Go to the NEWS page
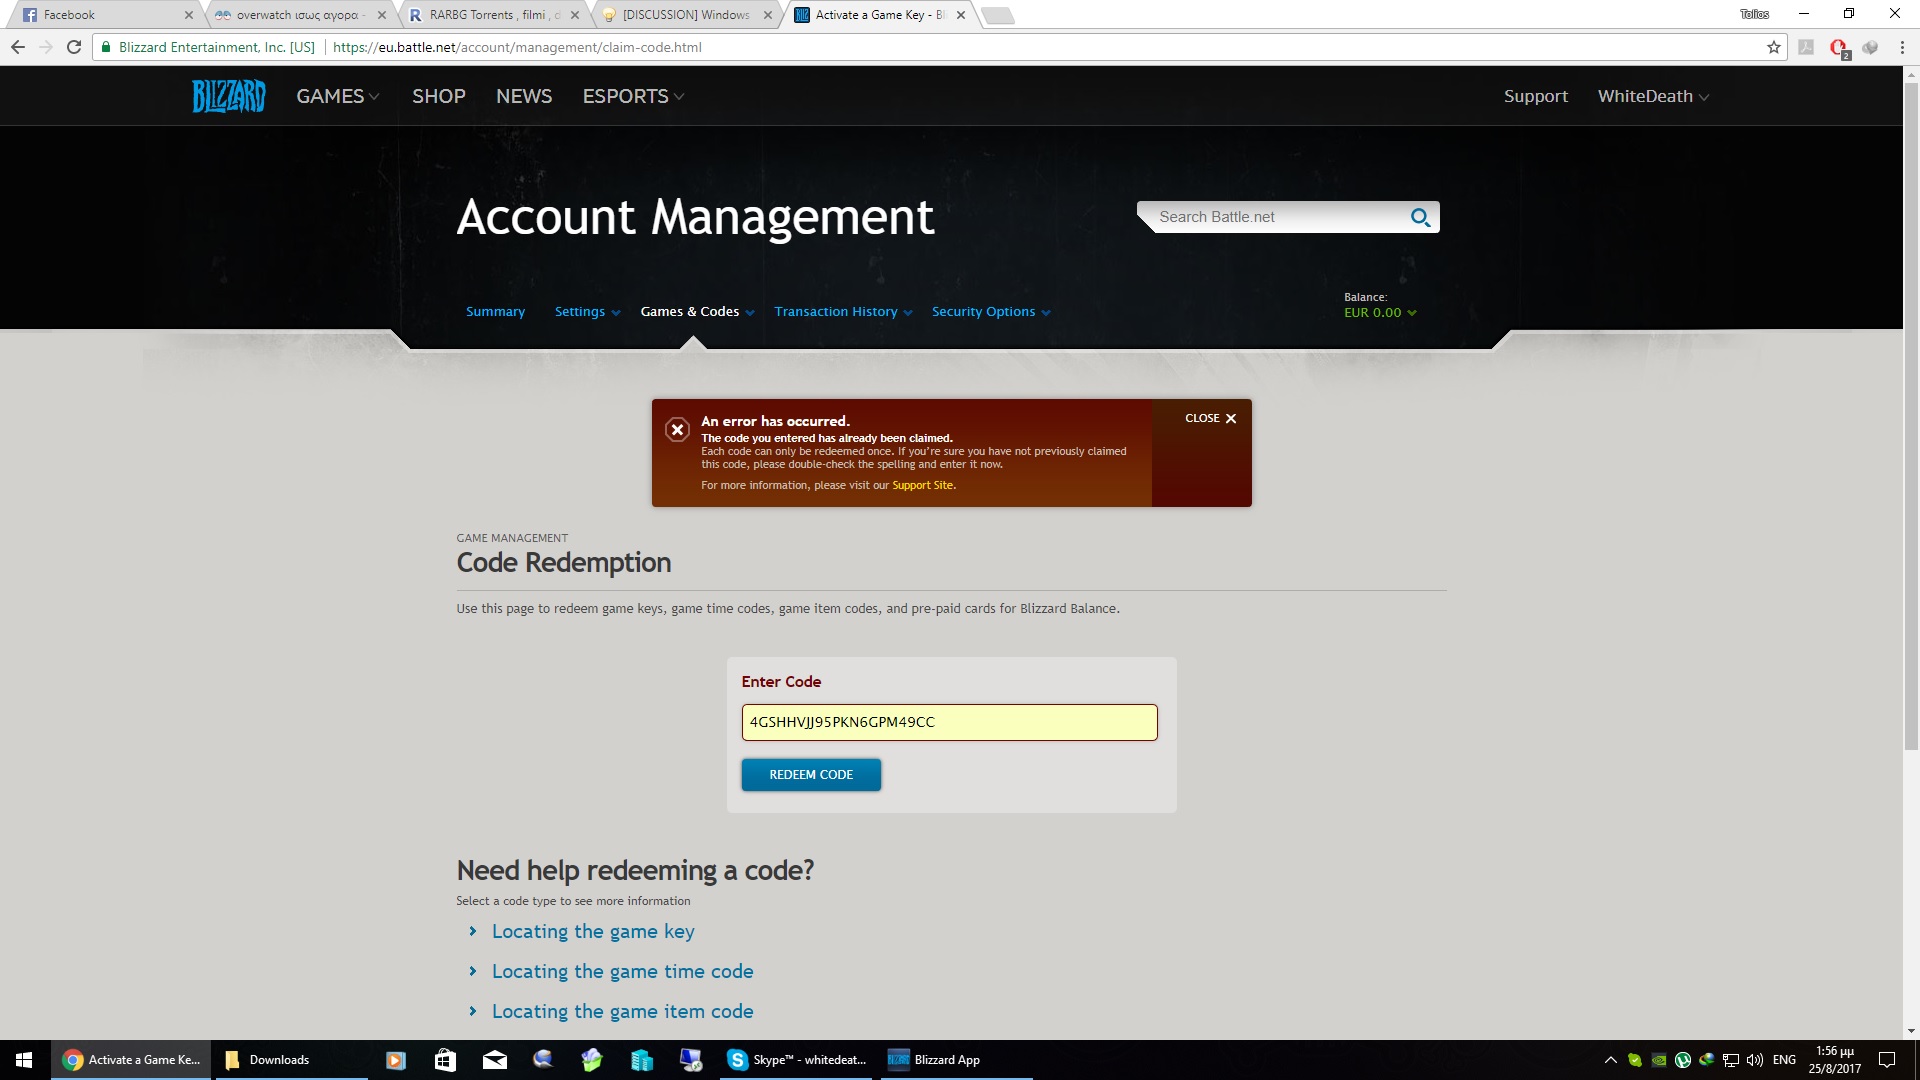1920x1080 pixels. [x=524, y=96]
